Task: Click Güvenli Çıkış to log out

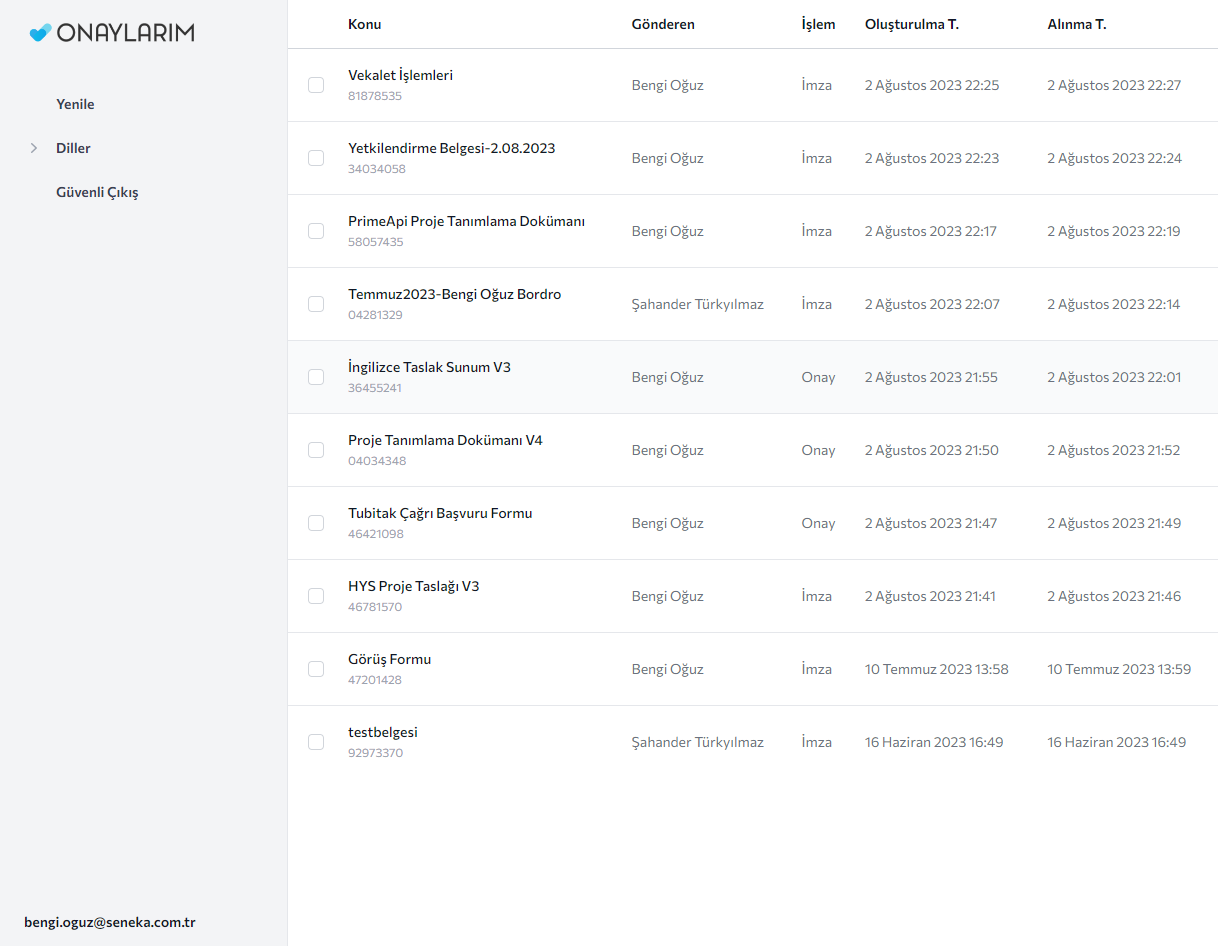Action: coord(97,192)
